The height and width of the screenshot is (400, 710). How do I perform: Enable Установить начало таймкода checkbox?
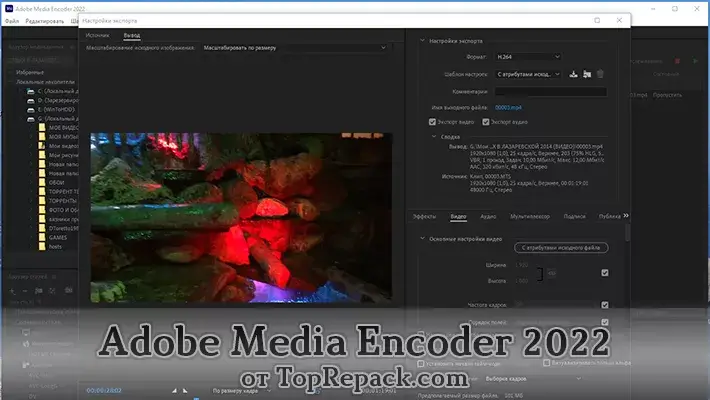[x=420, y=363]
